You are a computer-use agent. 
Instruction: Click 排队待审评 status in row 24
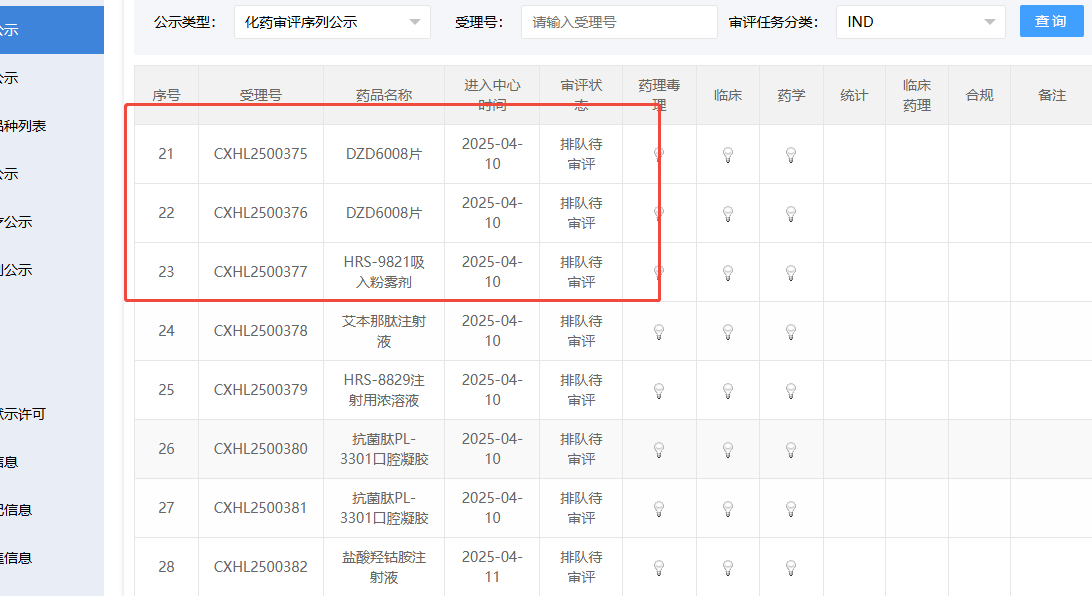pyautogui.click(x=581, y=331)
